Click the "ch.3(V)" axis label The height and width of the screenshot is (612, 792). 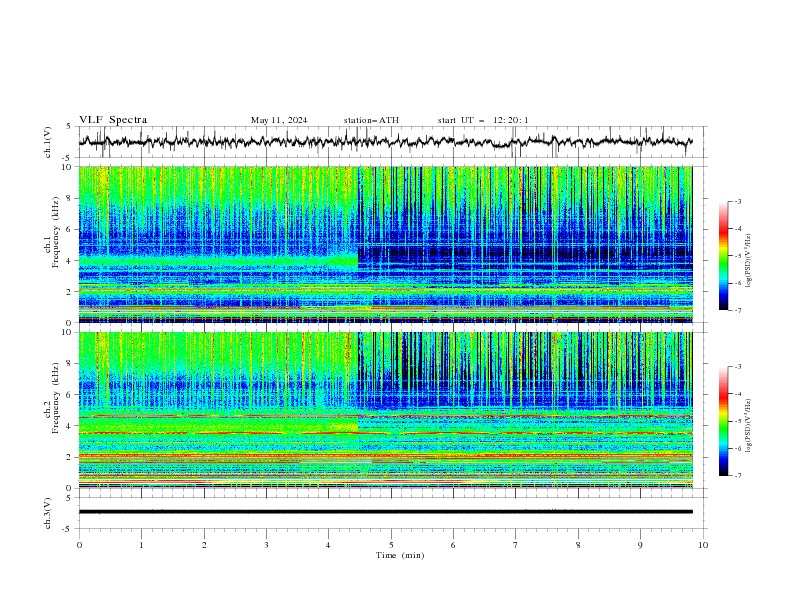click(x=47, y=513)
